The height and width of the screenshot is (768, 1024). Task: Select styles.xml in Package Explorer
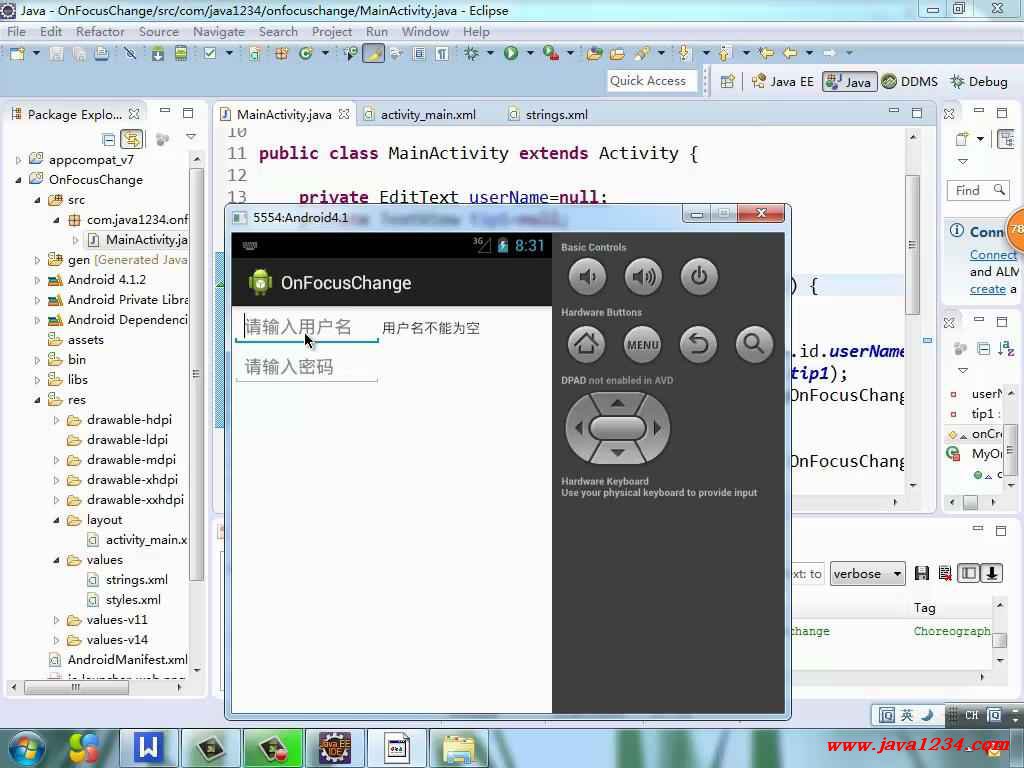click(133, 600)
